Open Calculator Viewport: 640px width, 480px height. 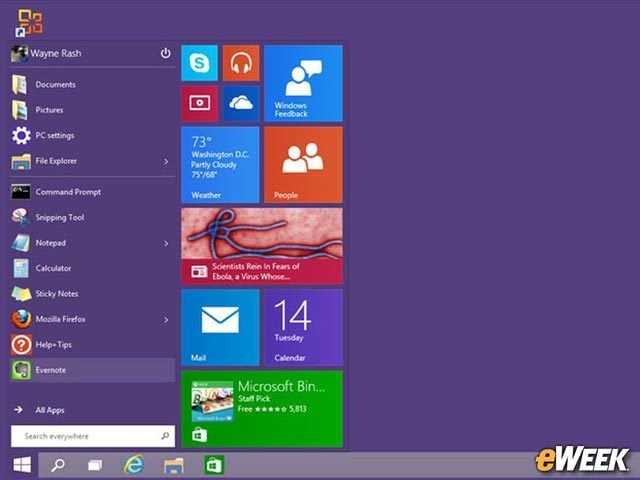coord(92,268)
